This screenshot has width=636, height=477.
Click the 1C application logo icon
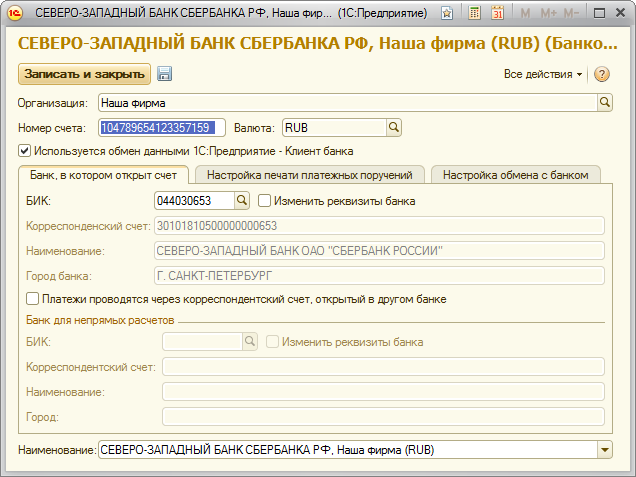pyautogui.click(x=15, y=13)
